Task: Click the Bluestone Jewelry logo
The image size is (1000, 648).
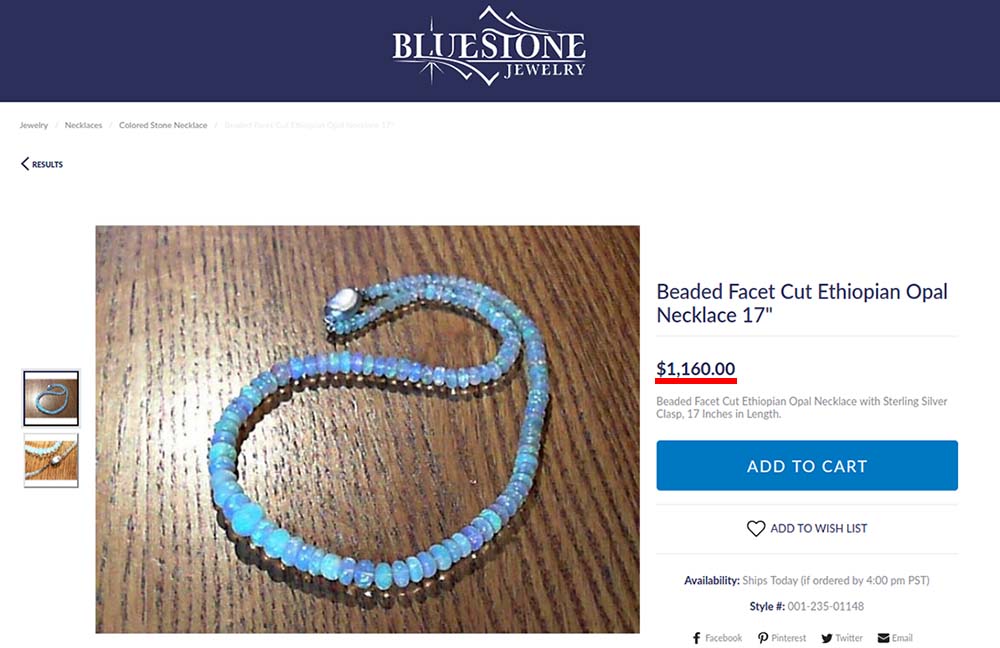Action: [x=489, y=46]
